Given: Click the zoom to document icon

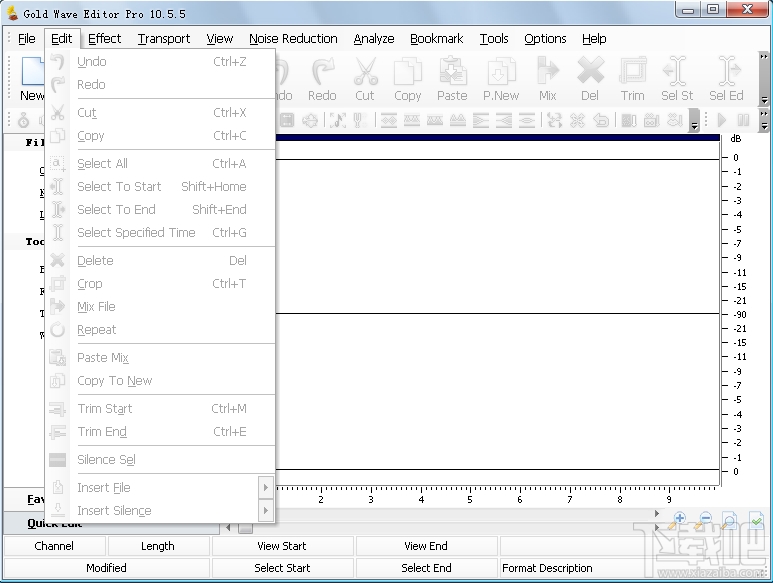Looking at the screenshot, I should coord(729,520).
